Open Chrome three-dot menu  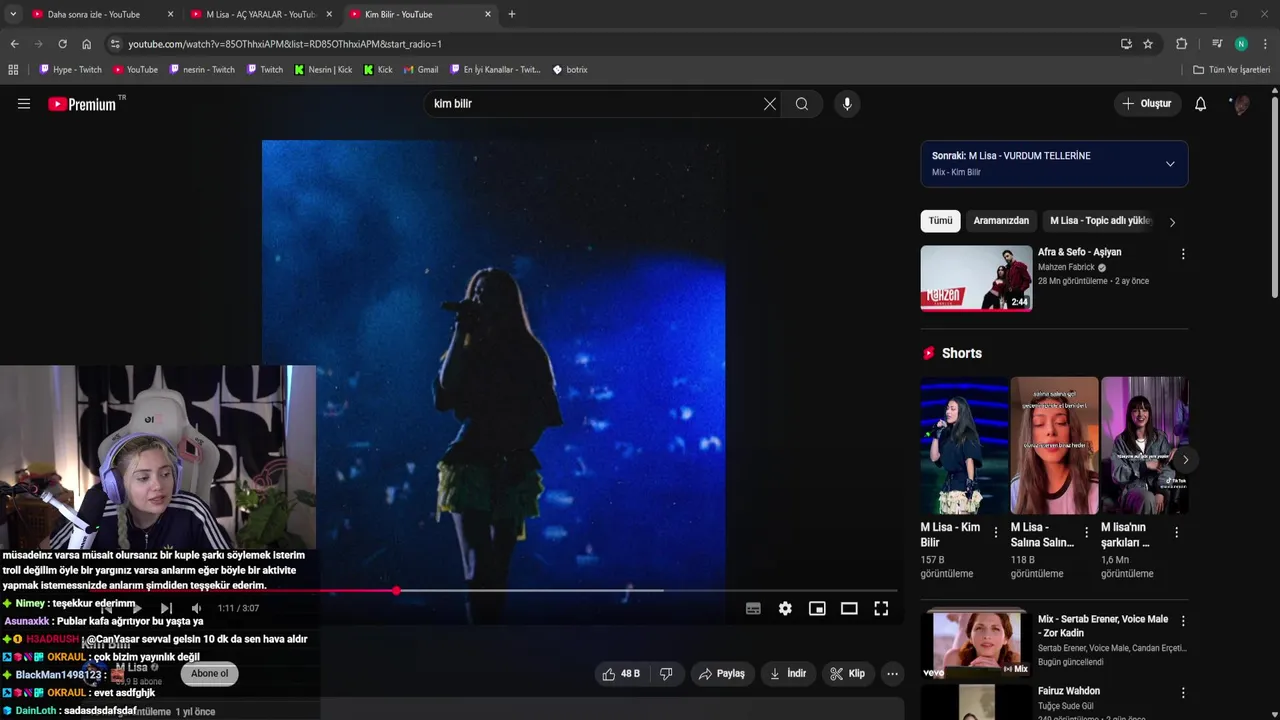point(1266,44)
